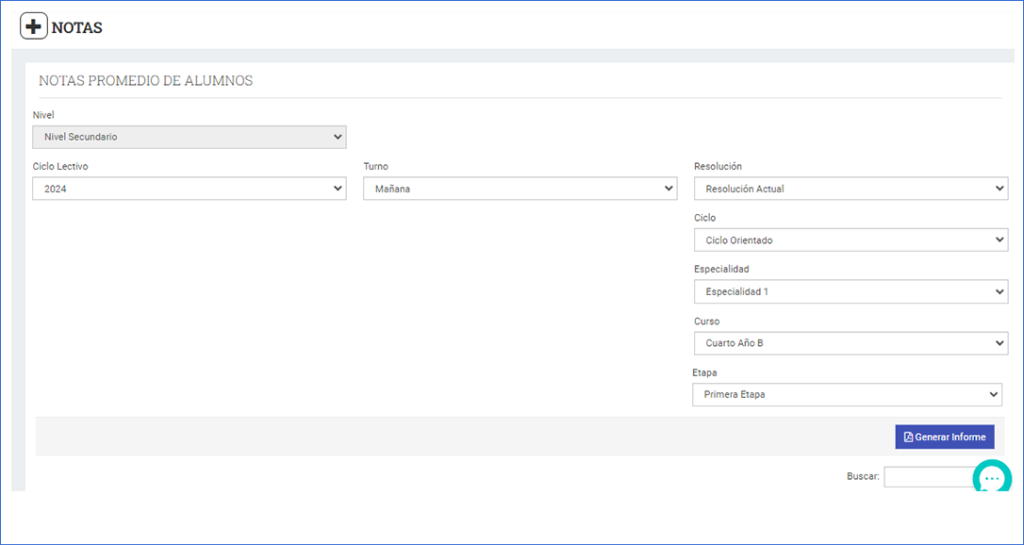Open the Curso dropdown showing Cuarto Año B

(851, 343)
